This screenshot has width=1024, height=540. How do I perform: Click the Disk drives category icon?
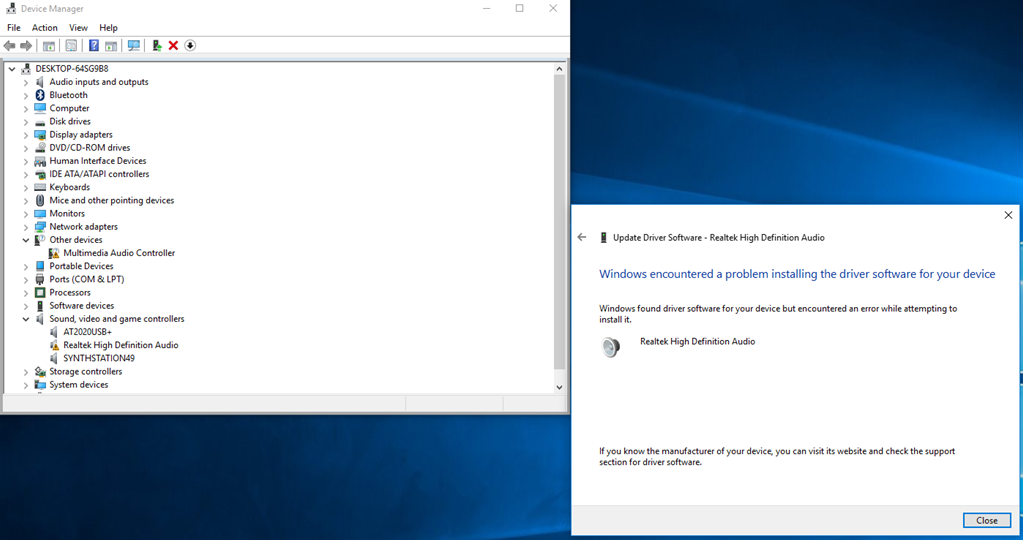(40, 121)
